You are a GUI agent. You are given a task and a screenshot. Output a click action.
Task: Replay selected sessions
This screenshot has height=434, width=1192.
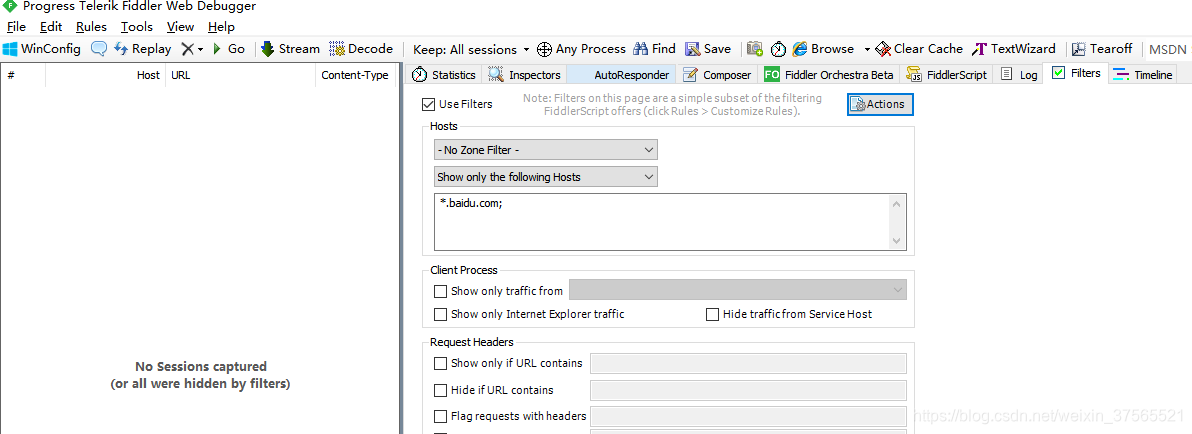(143, 49)
